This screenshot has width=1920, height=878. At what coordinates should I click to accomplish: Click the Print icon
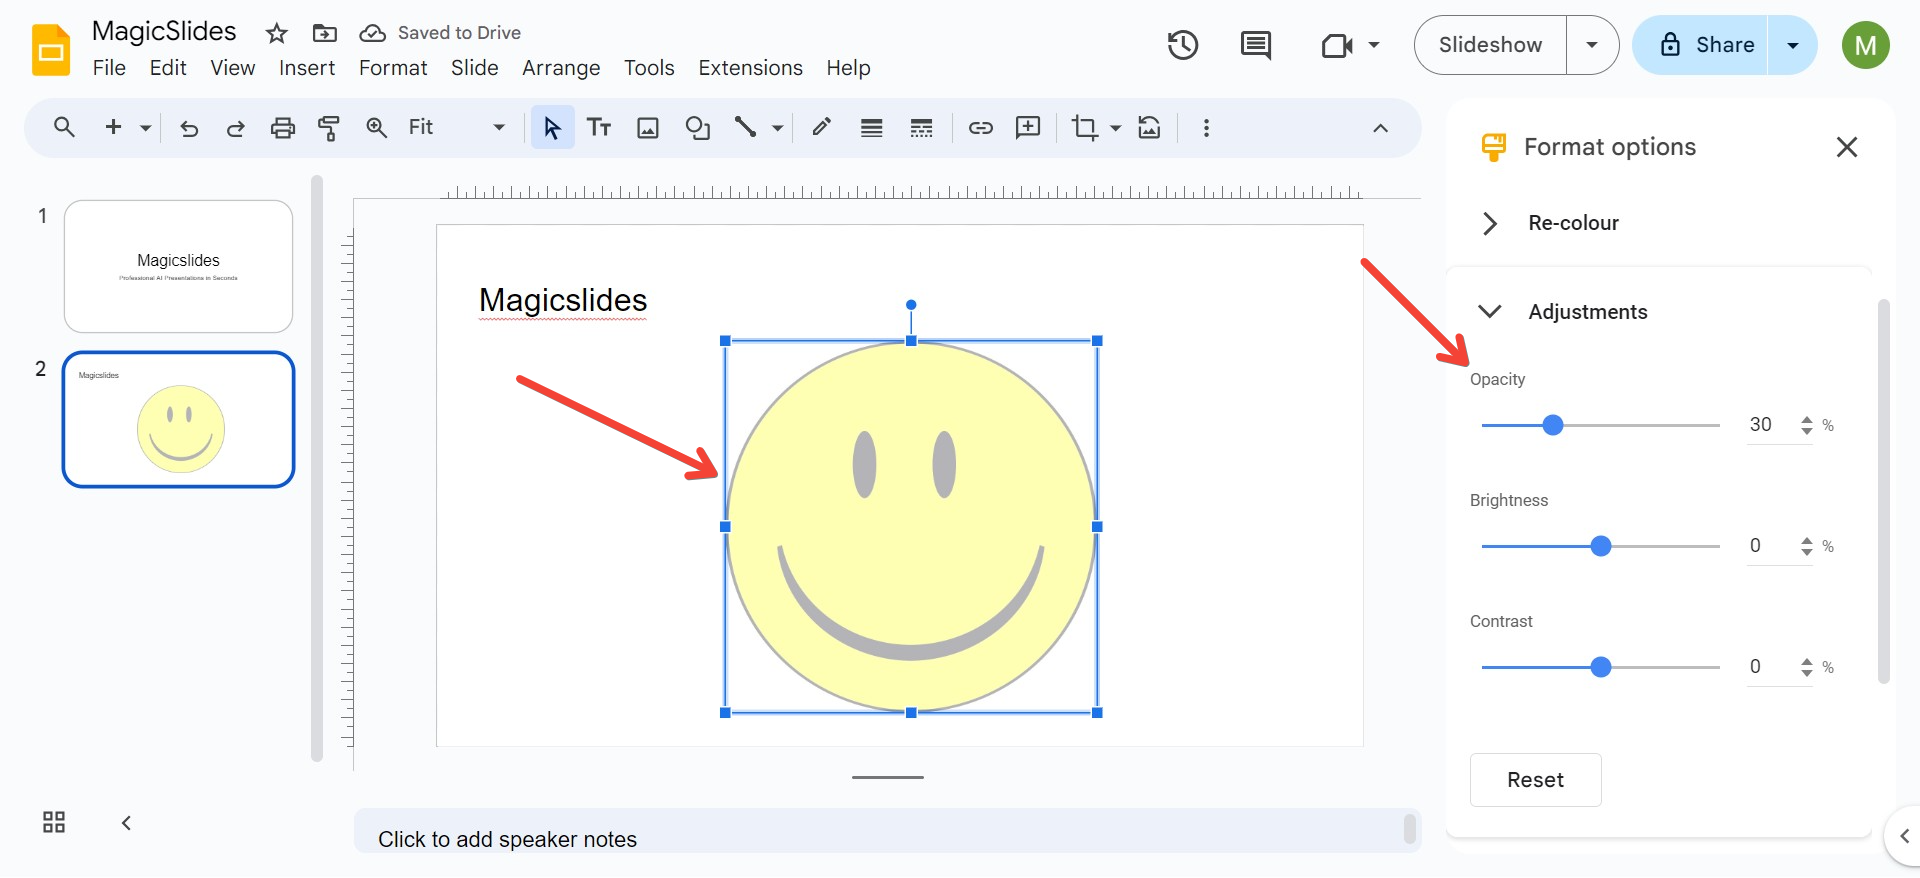(283, 128)
